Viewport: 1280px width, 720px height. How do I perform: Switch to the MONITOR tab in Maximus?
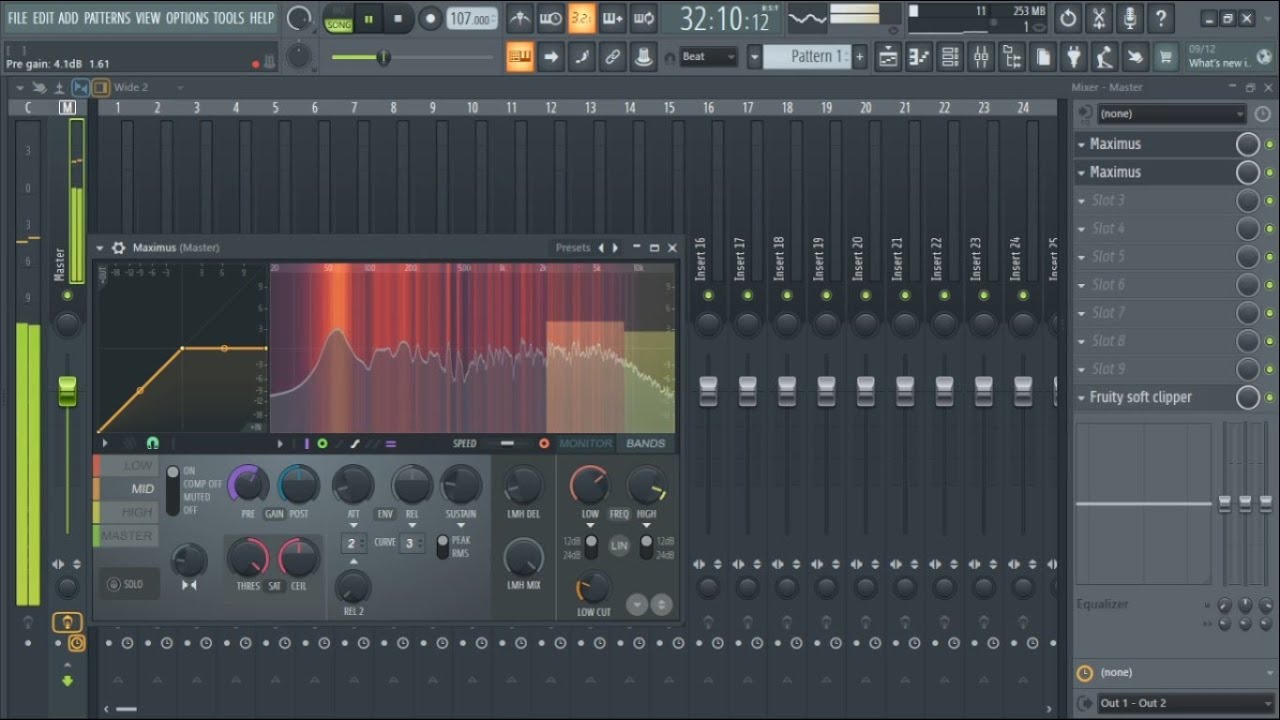586,443
